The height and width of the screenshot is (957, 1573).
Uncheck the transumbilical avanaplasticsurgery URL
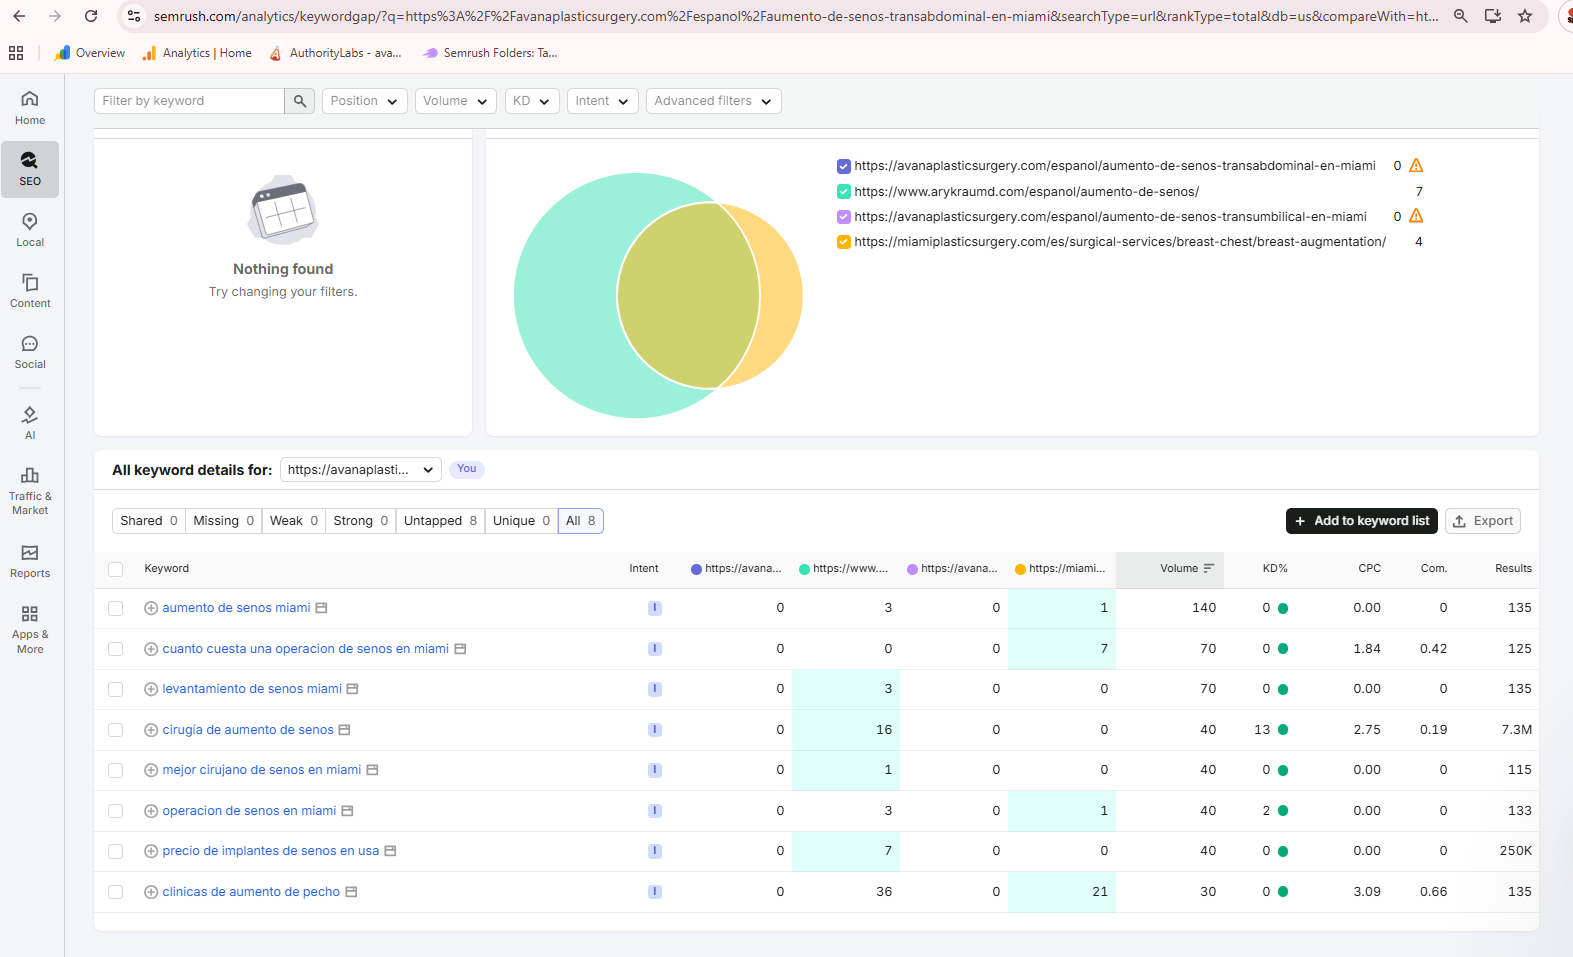(844, 217)
